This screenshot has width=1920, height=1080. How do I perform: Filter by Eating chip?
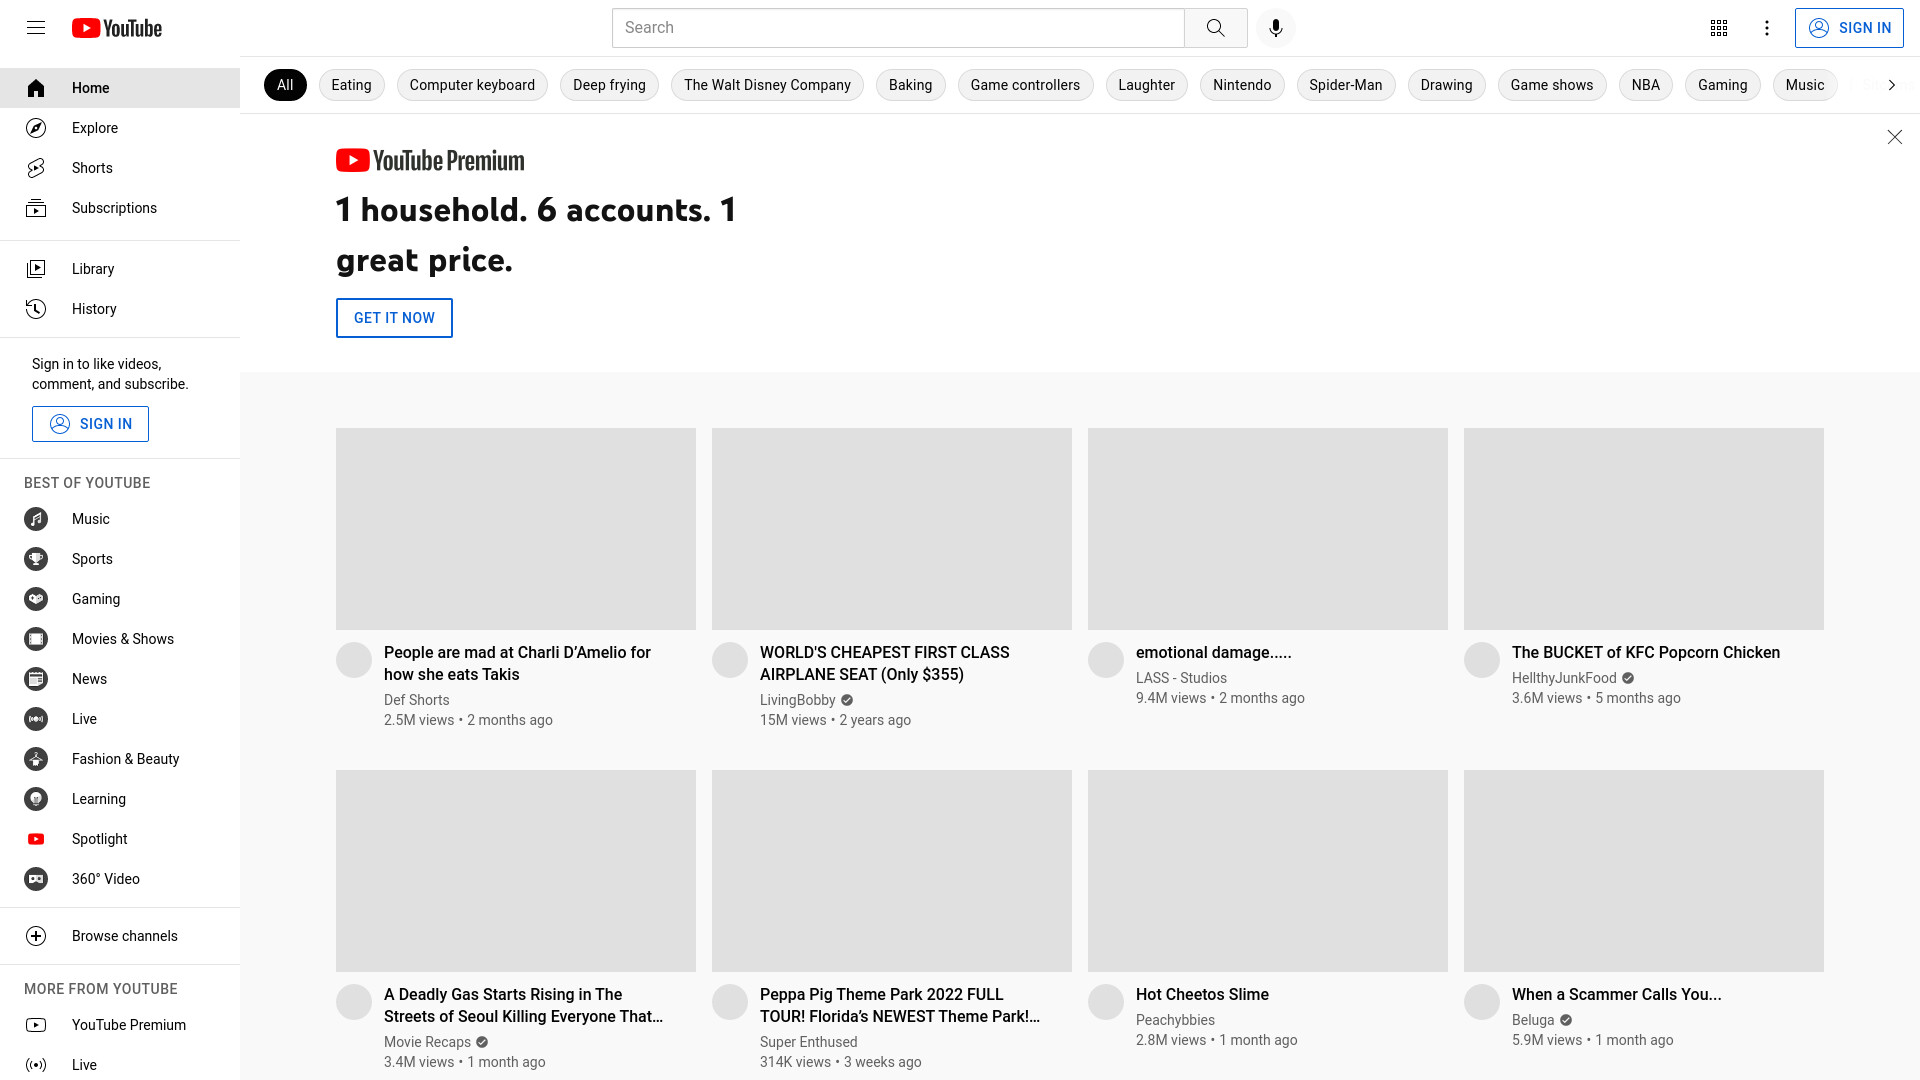351,85
